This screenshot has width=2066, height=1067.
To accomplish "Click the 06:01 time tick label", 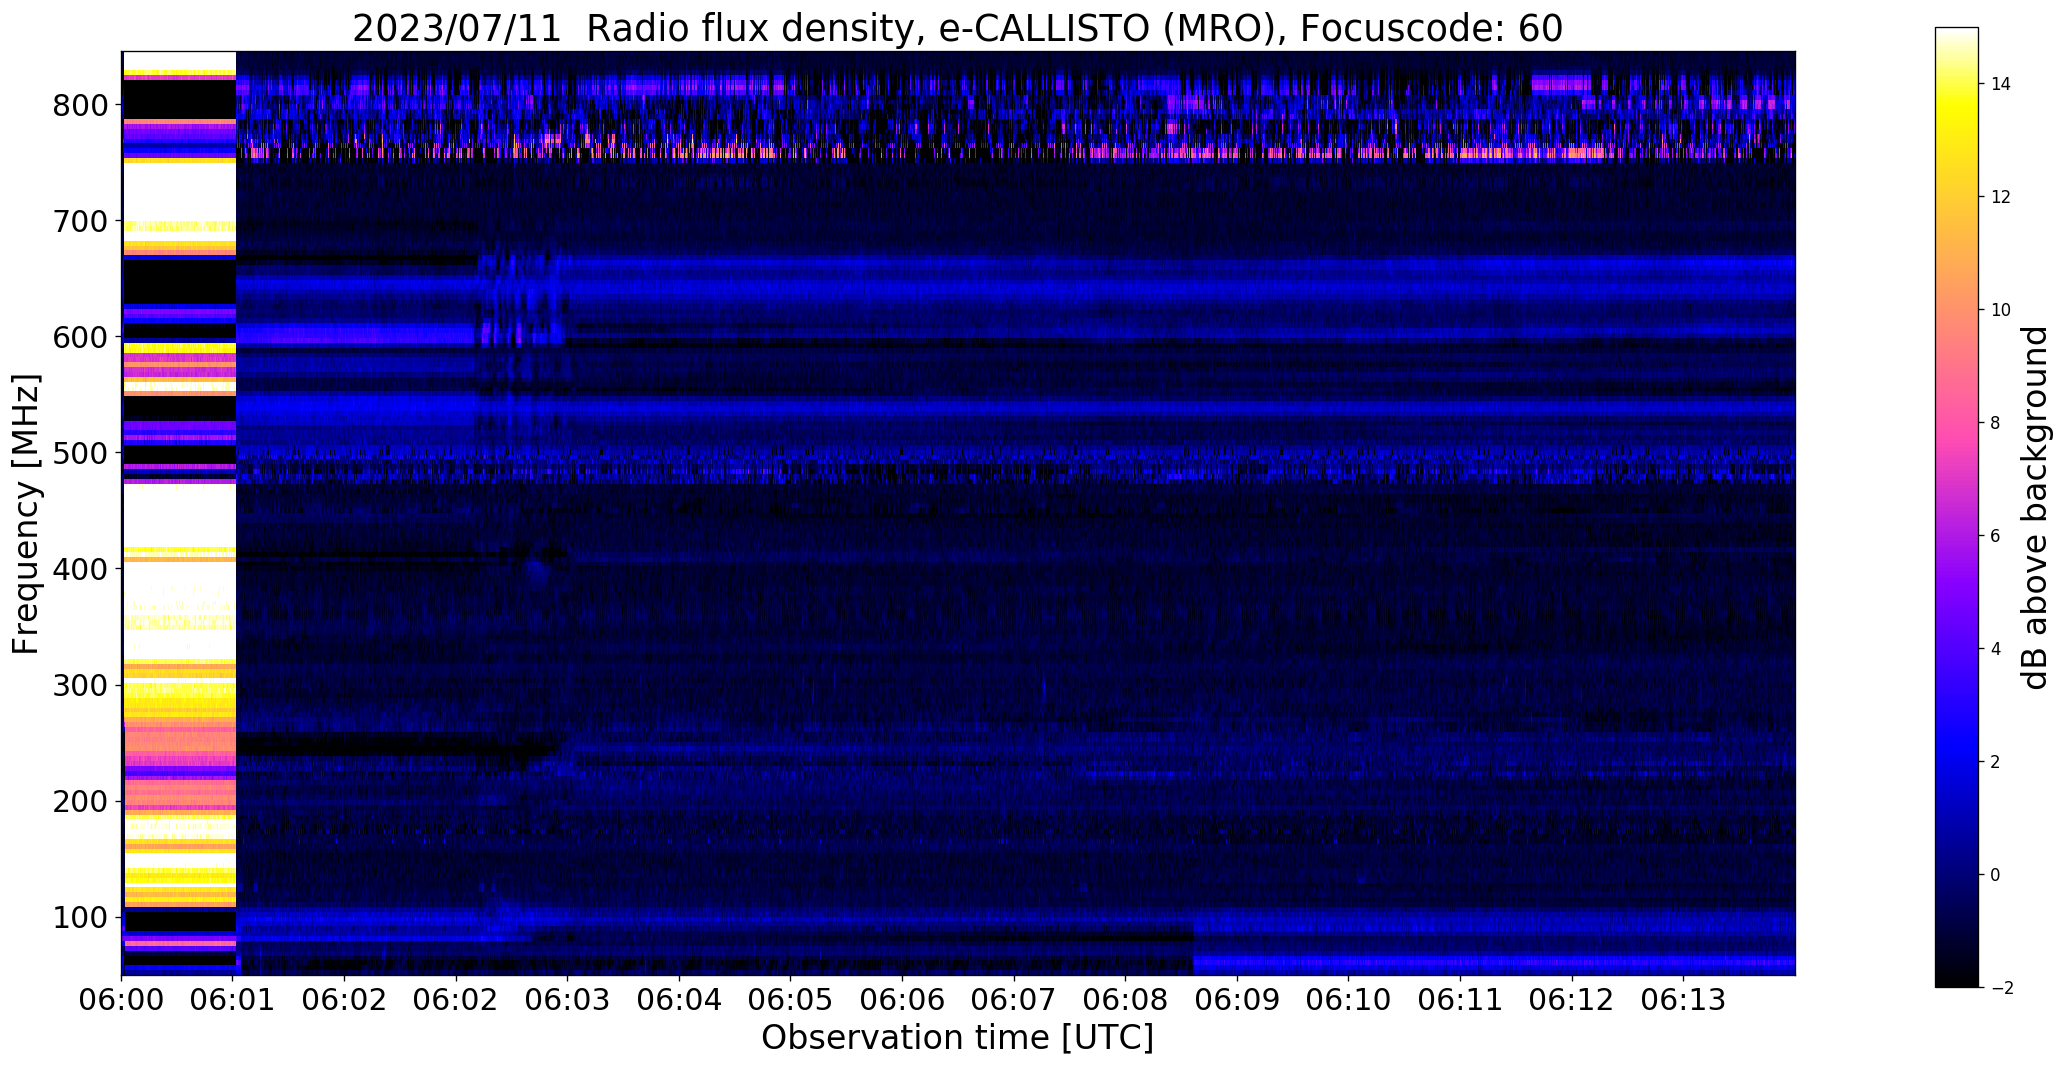I will (x=233, y=999).
